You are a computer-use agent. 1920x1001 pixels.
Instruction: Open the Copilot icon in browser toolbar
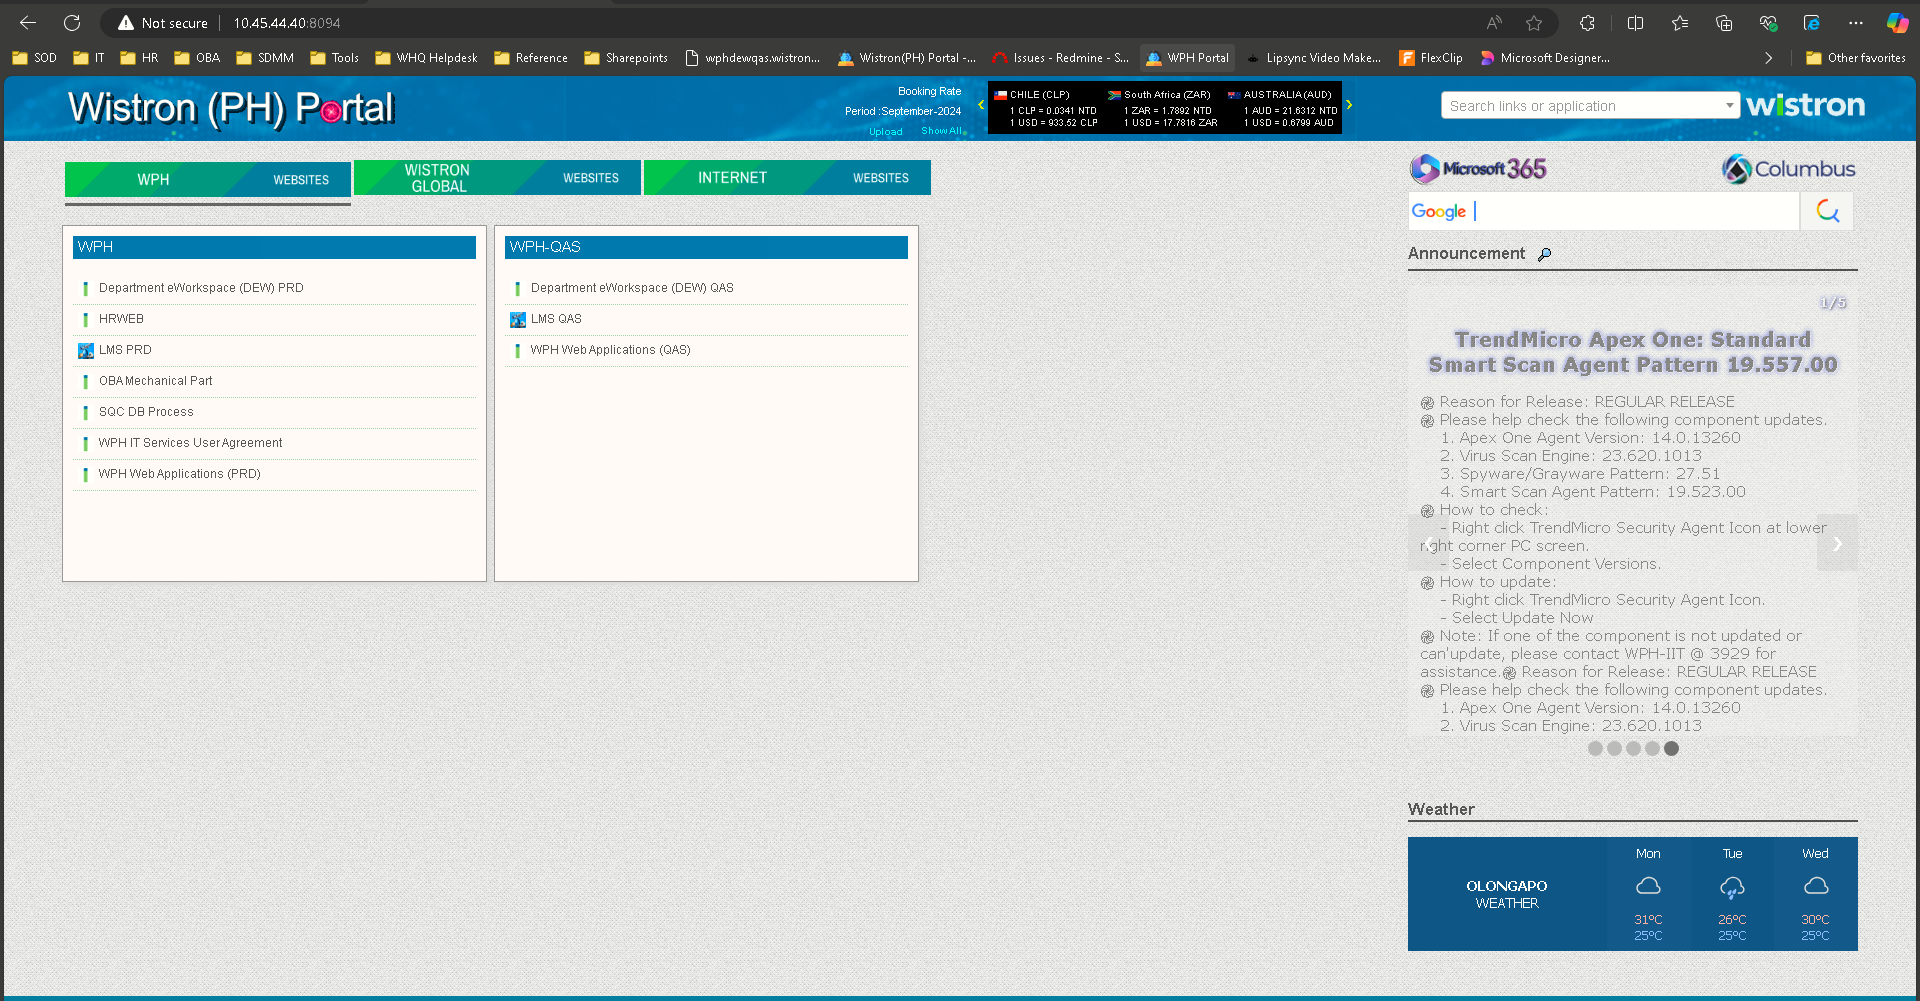[1897, 23]
